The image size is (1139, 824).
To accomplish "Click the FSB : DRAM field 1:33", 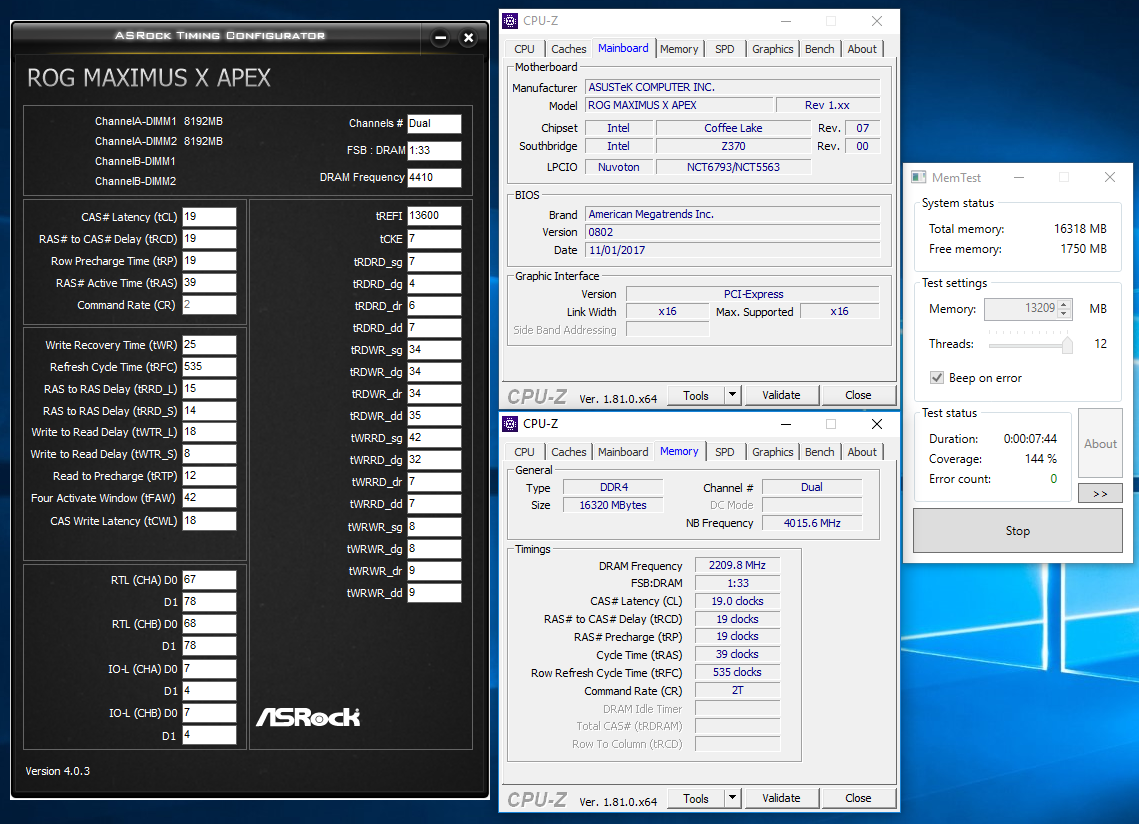I will click(434, 150).
